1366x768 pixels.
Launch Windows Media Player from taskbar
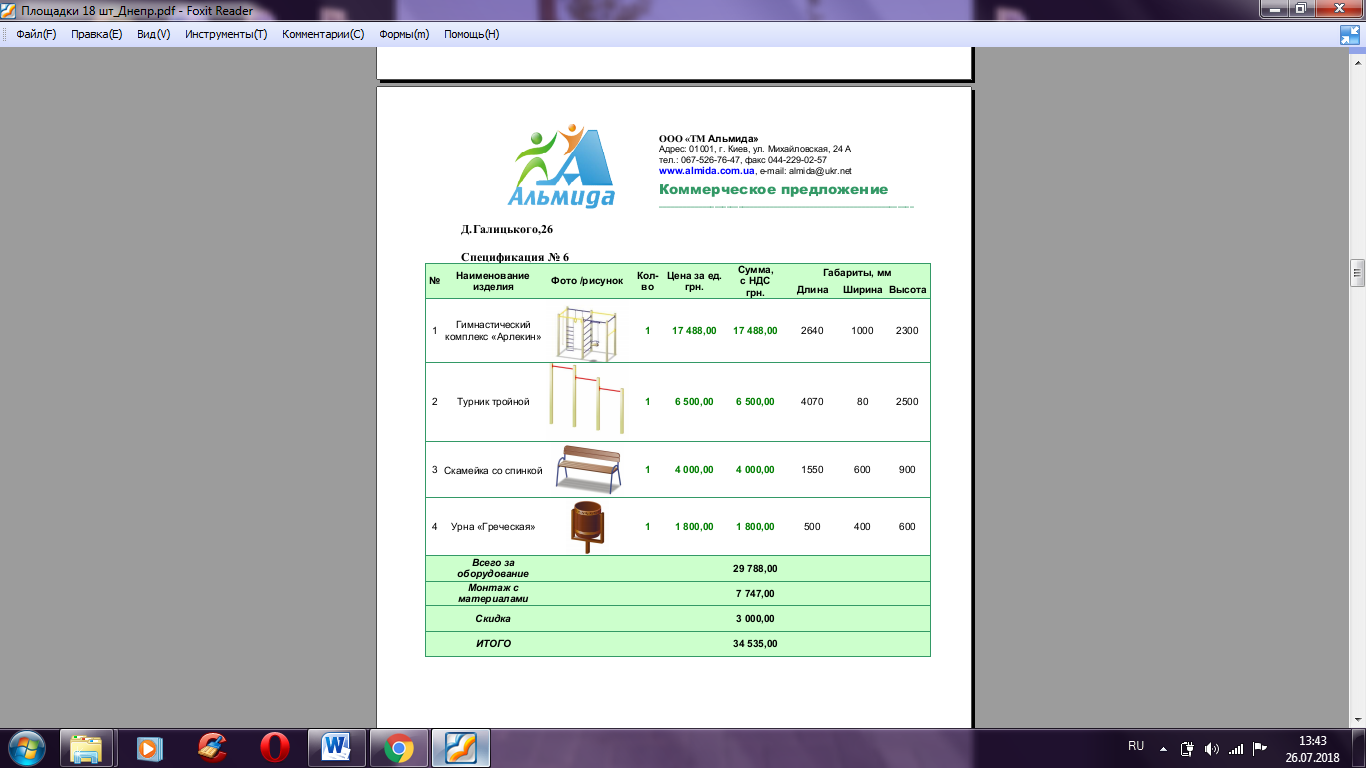149,747
